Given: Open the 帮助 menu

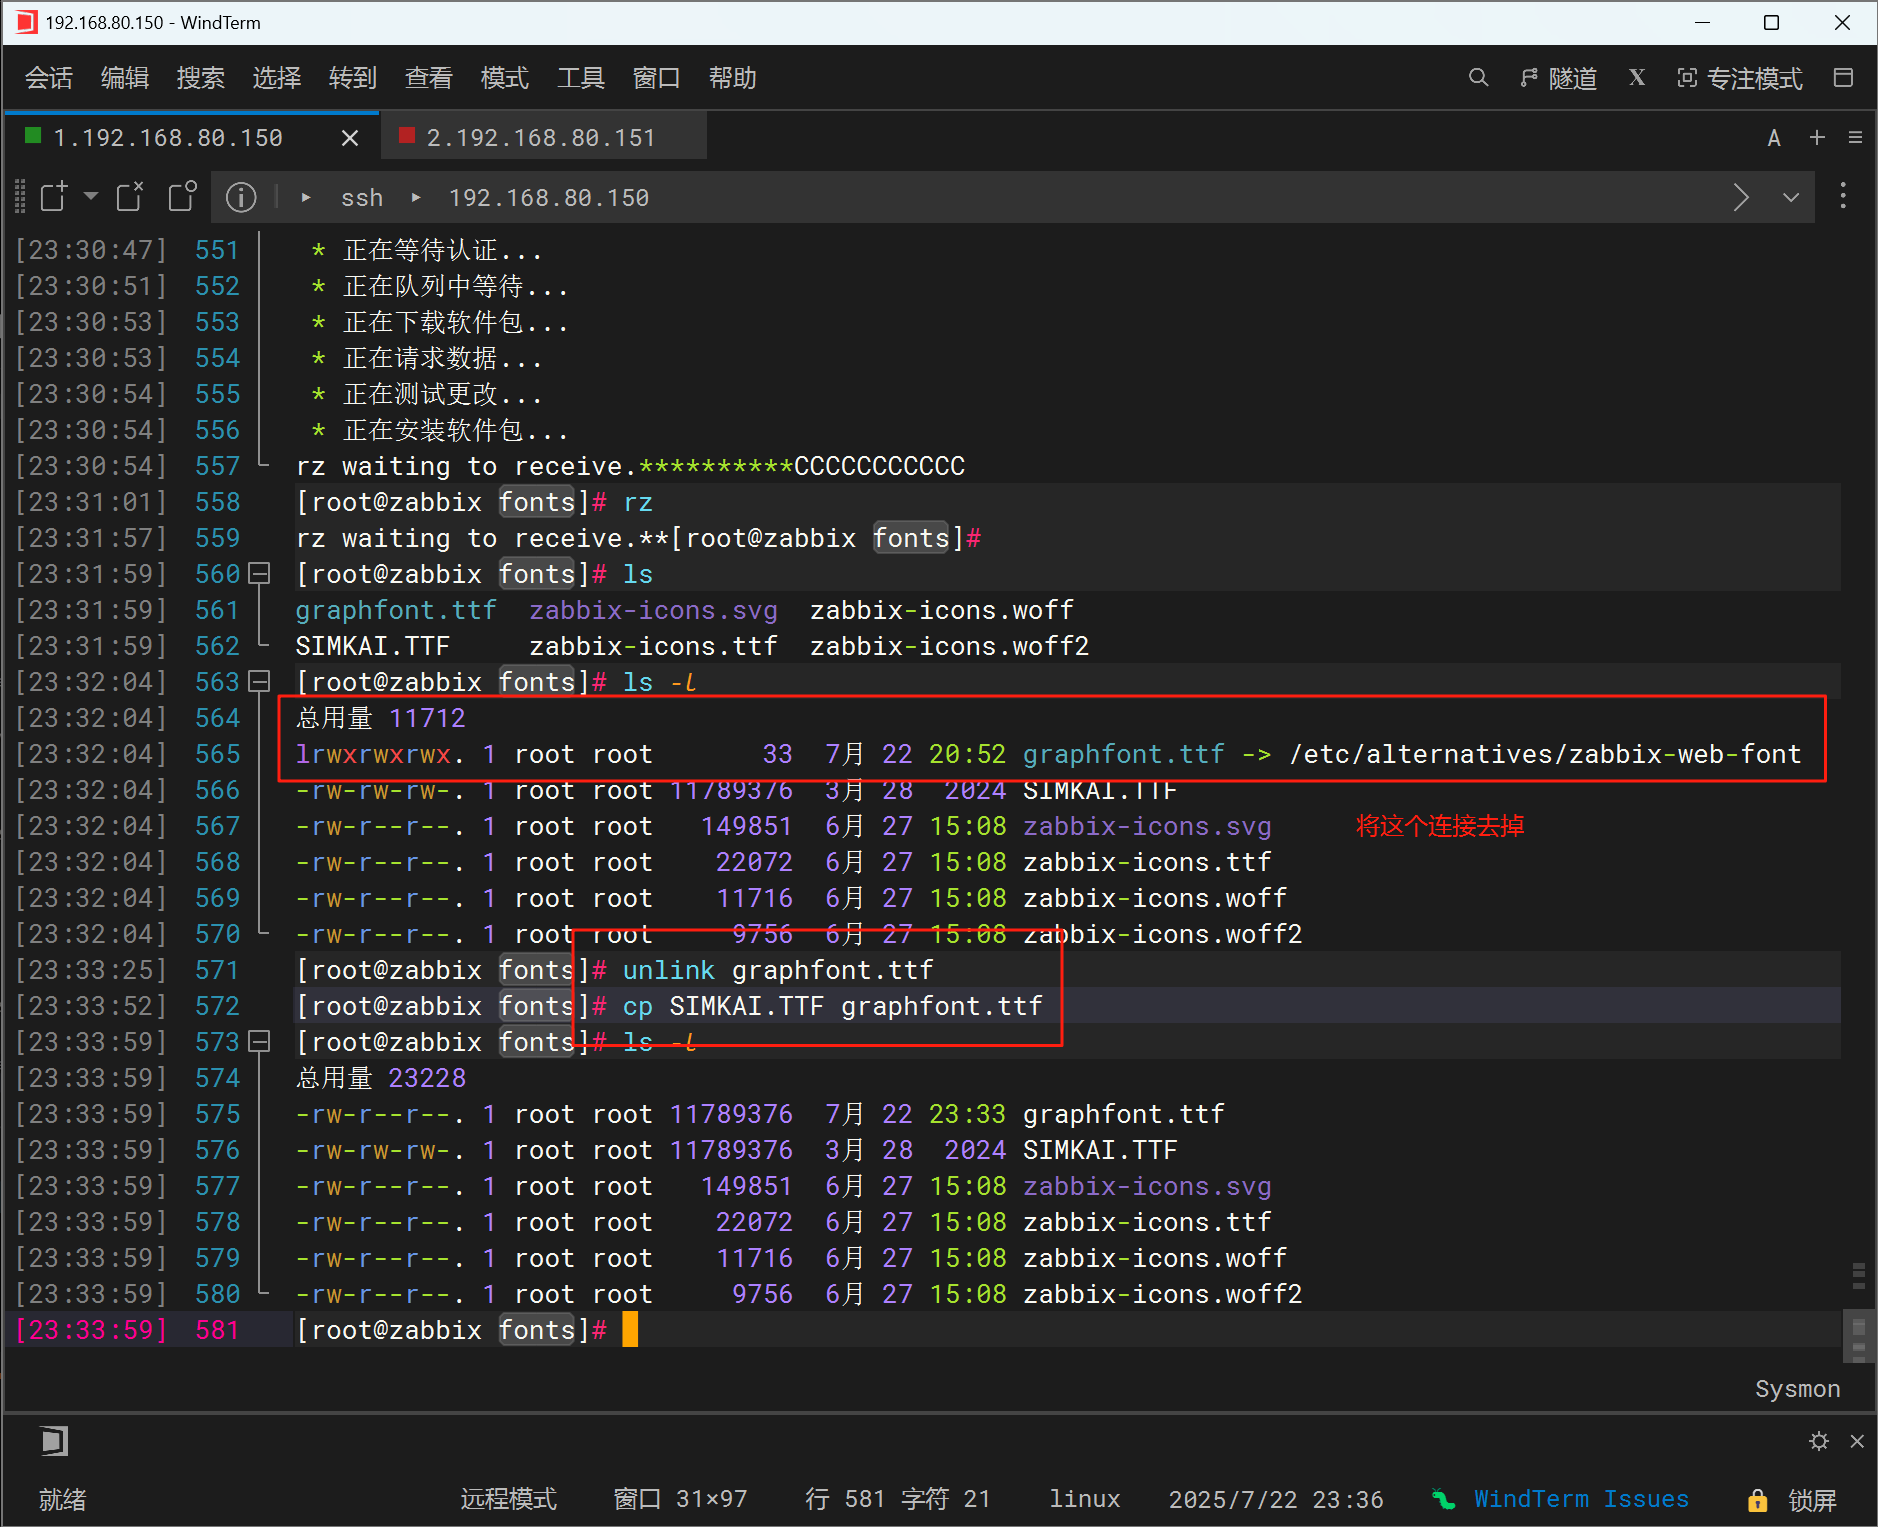Looking at the screenshot, I should pos(733,78).
